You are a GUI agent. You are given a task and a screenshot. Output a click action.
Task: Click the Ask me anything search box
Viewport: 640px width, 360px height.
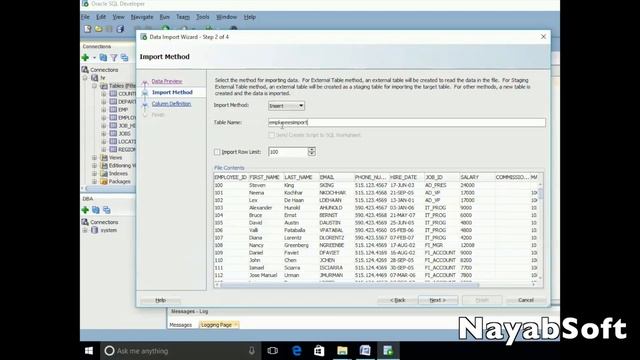180,351
